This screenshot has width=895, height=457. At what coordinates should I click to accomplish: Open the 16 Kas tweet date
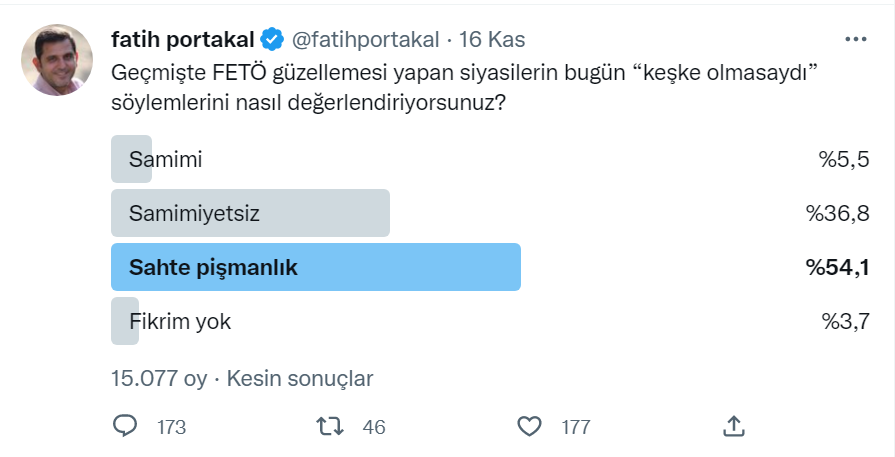pos(492,39)
